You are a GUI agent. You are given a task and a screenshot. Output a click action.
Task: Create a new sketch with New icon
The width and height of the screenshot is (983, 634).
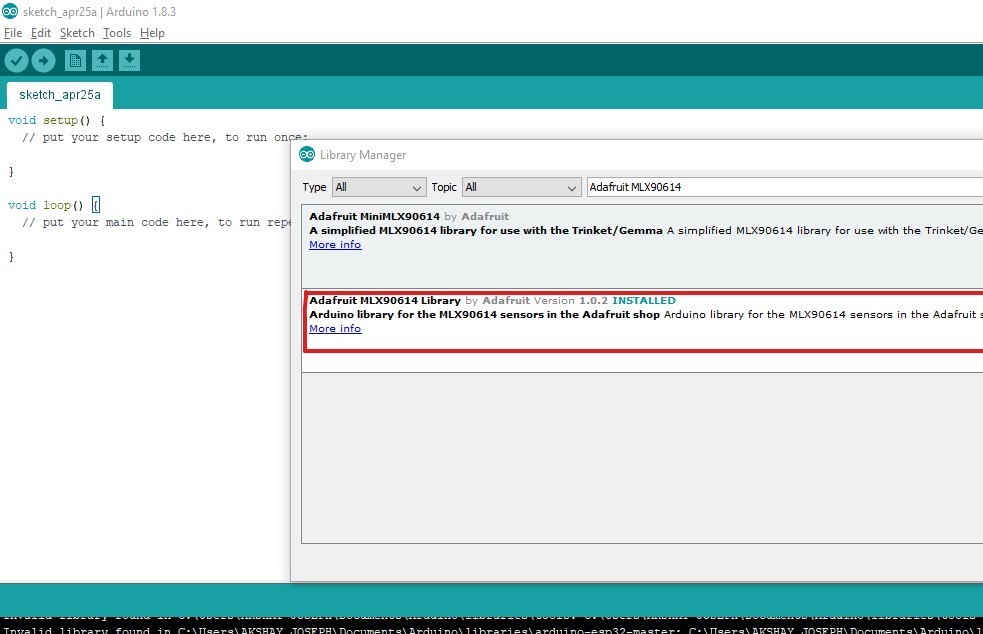75,61
